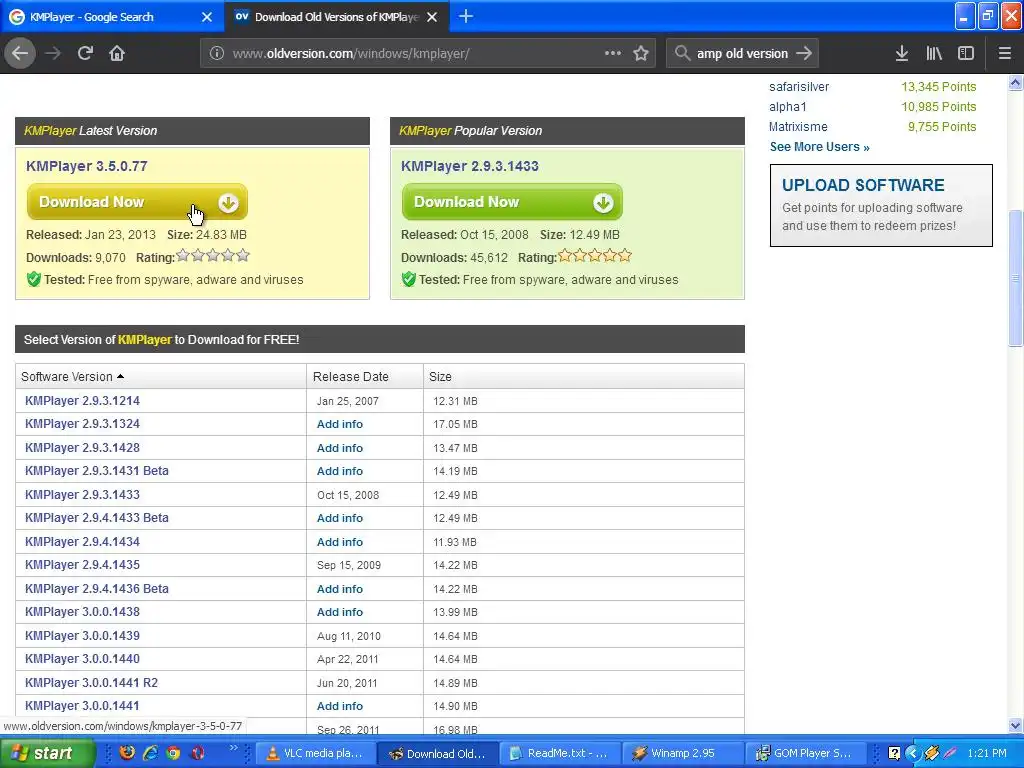Image resolution: width=1024 pixels, height=768 pixels.
Task: Open KMPlayer 2.9.4.1434 link
Action: (x=82, y=542)
